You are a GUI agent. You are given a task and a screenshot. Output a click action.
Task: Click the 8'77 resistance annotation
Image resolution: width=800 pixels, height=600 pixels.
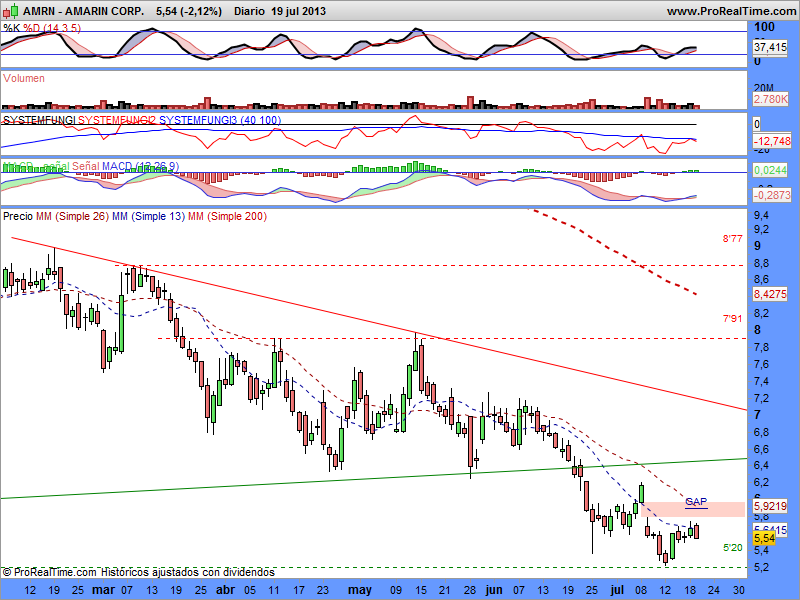coord(732,239)
